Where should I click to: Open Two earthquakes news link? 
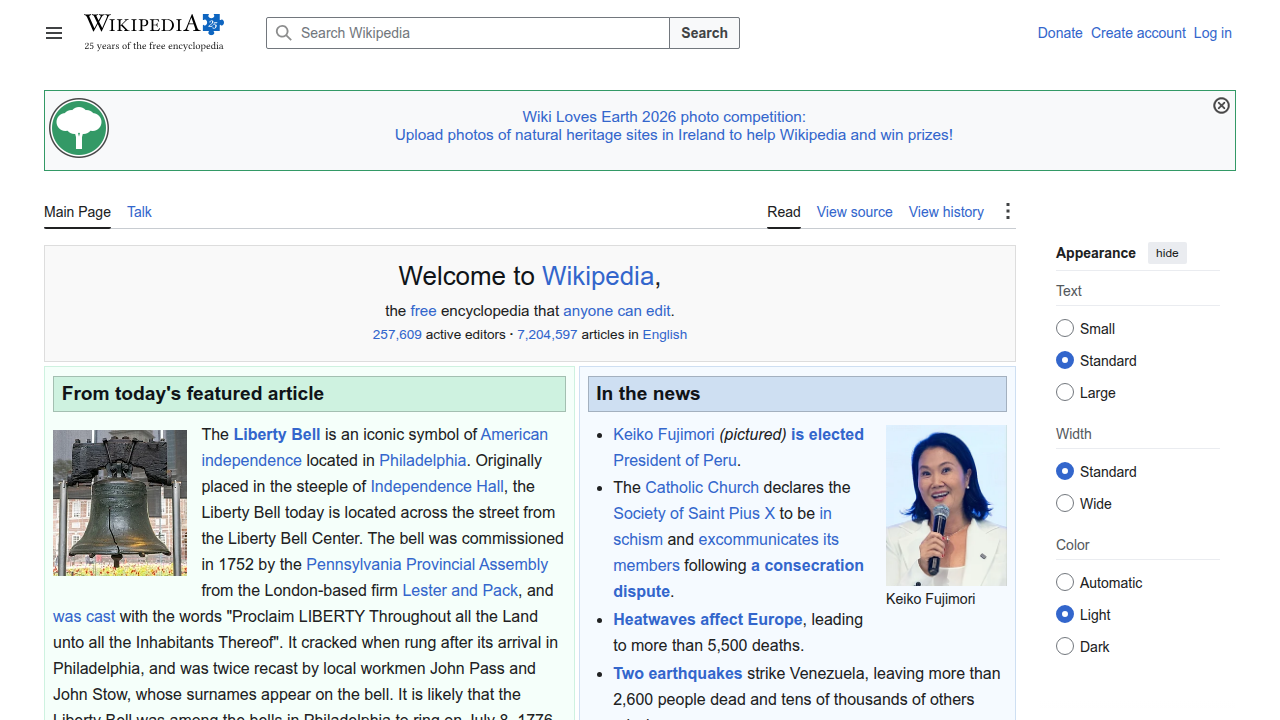click(678, 673)
